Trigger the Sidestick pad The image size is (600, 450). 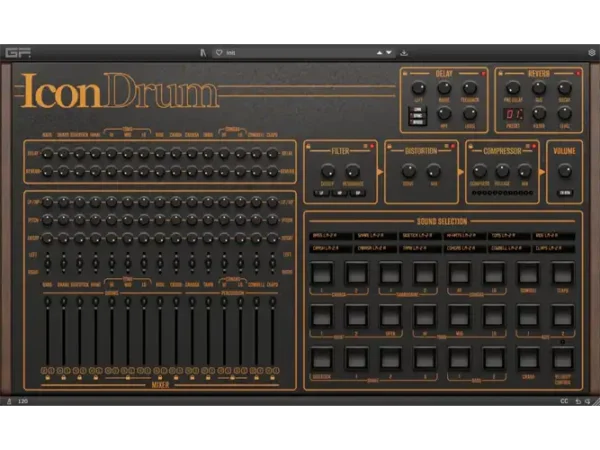pos(322,359)
